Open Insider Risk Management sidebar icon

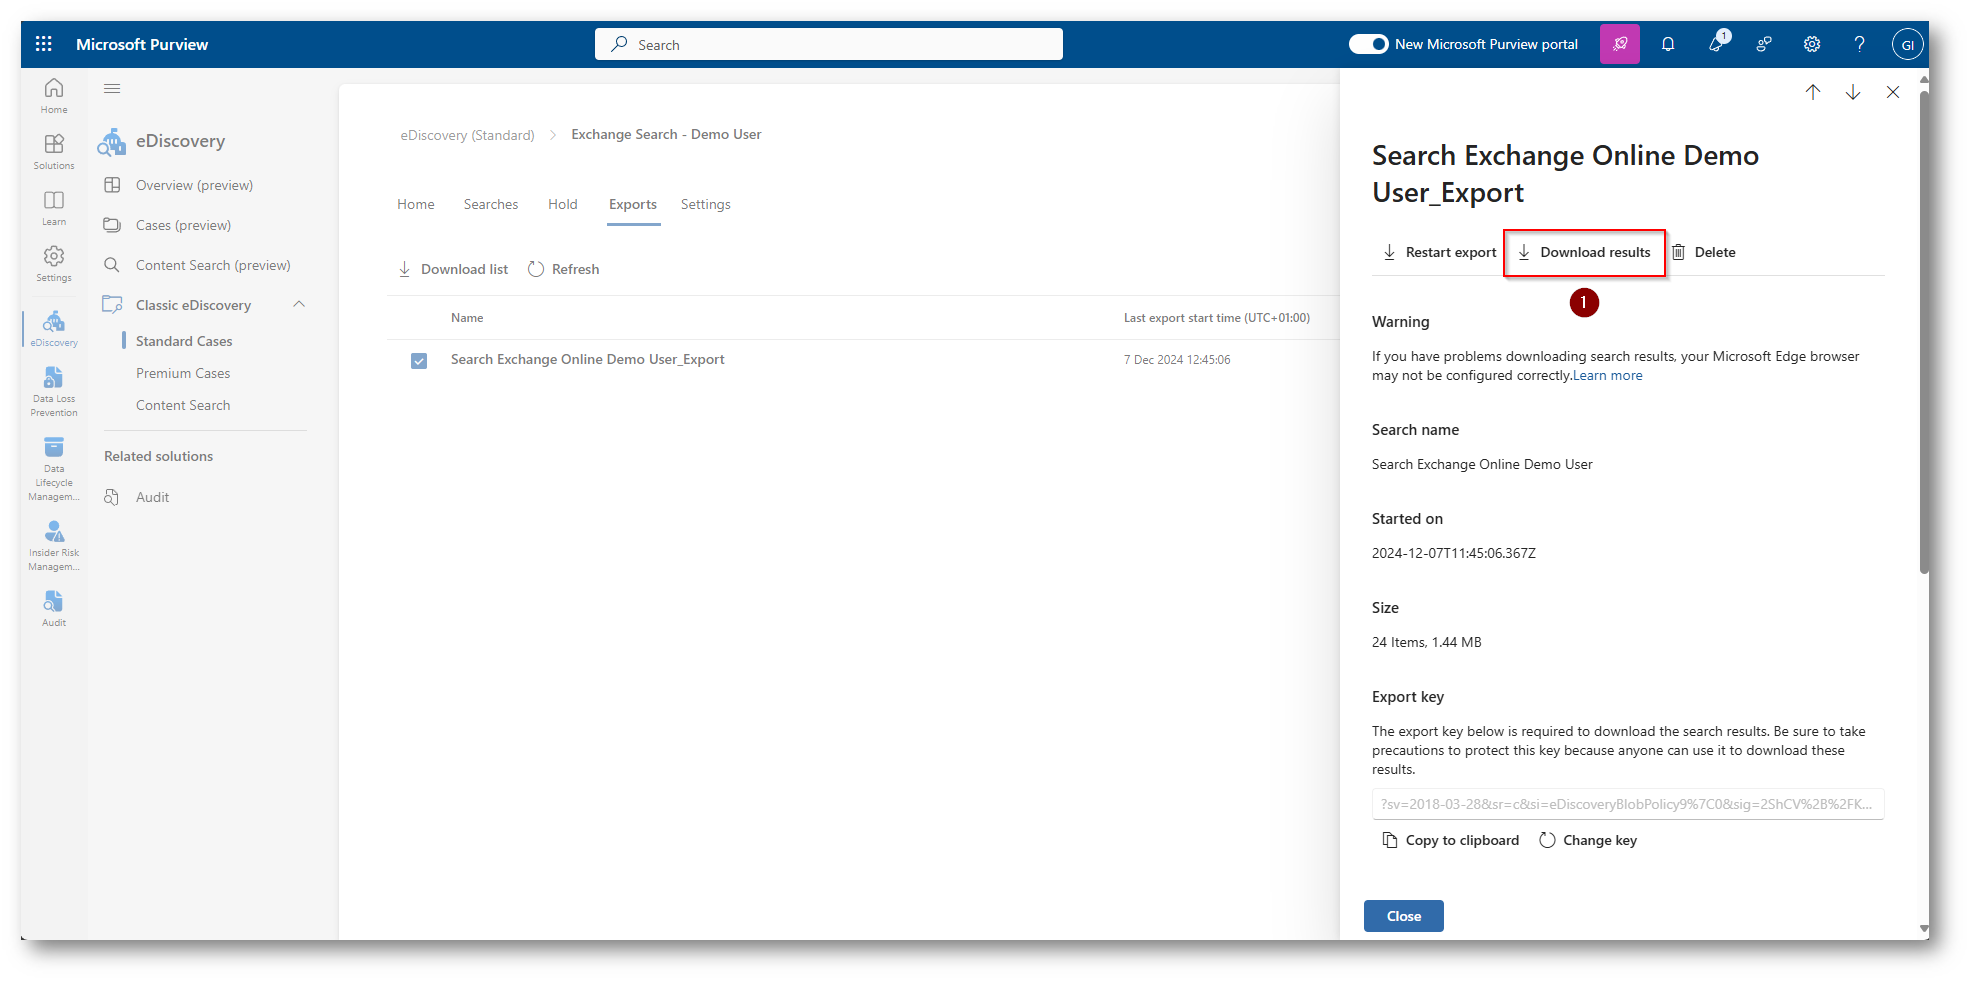tap(54, 545)
